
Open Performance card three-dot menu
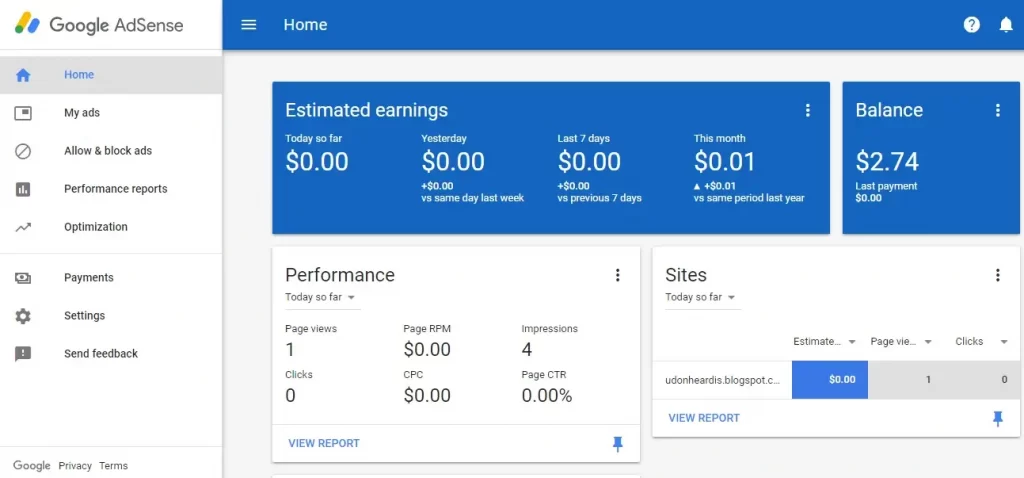click(x=618, y=275)
